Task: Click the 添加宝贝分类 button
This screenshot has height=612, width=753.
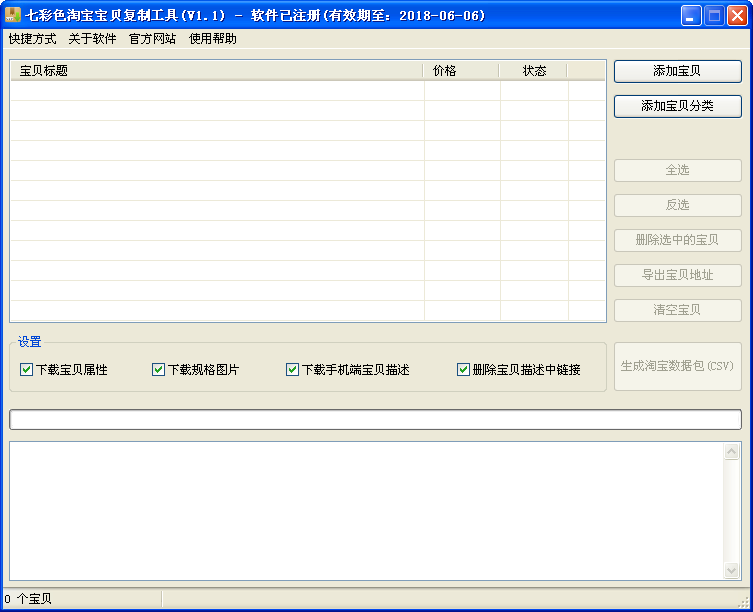Action: (x=678, y=106)
